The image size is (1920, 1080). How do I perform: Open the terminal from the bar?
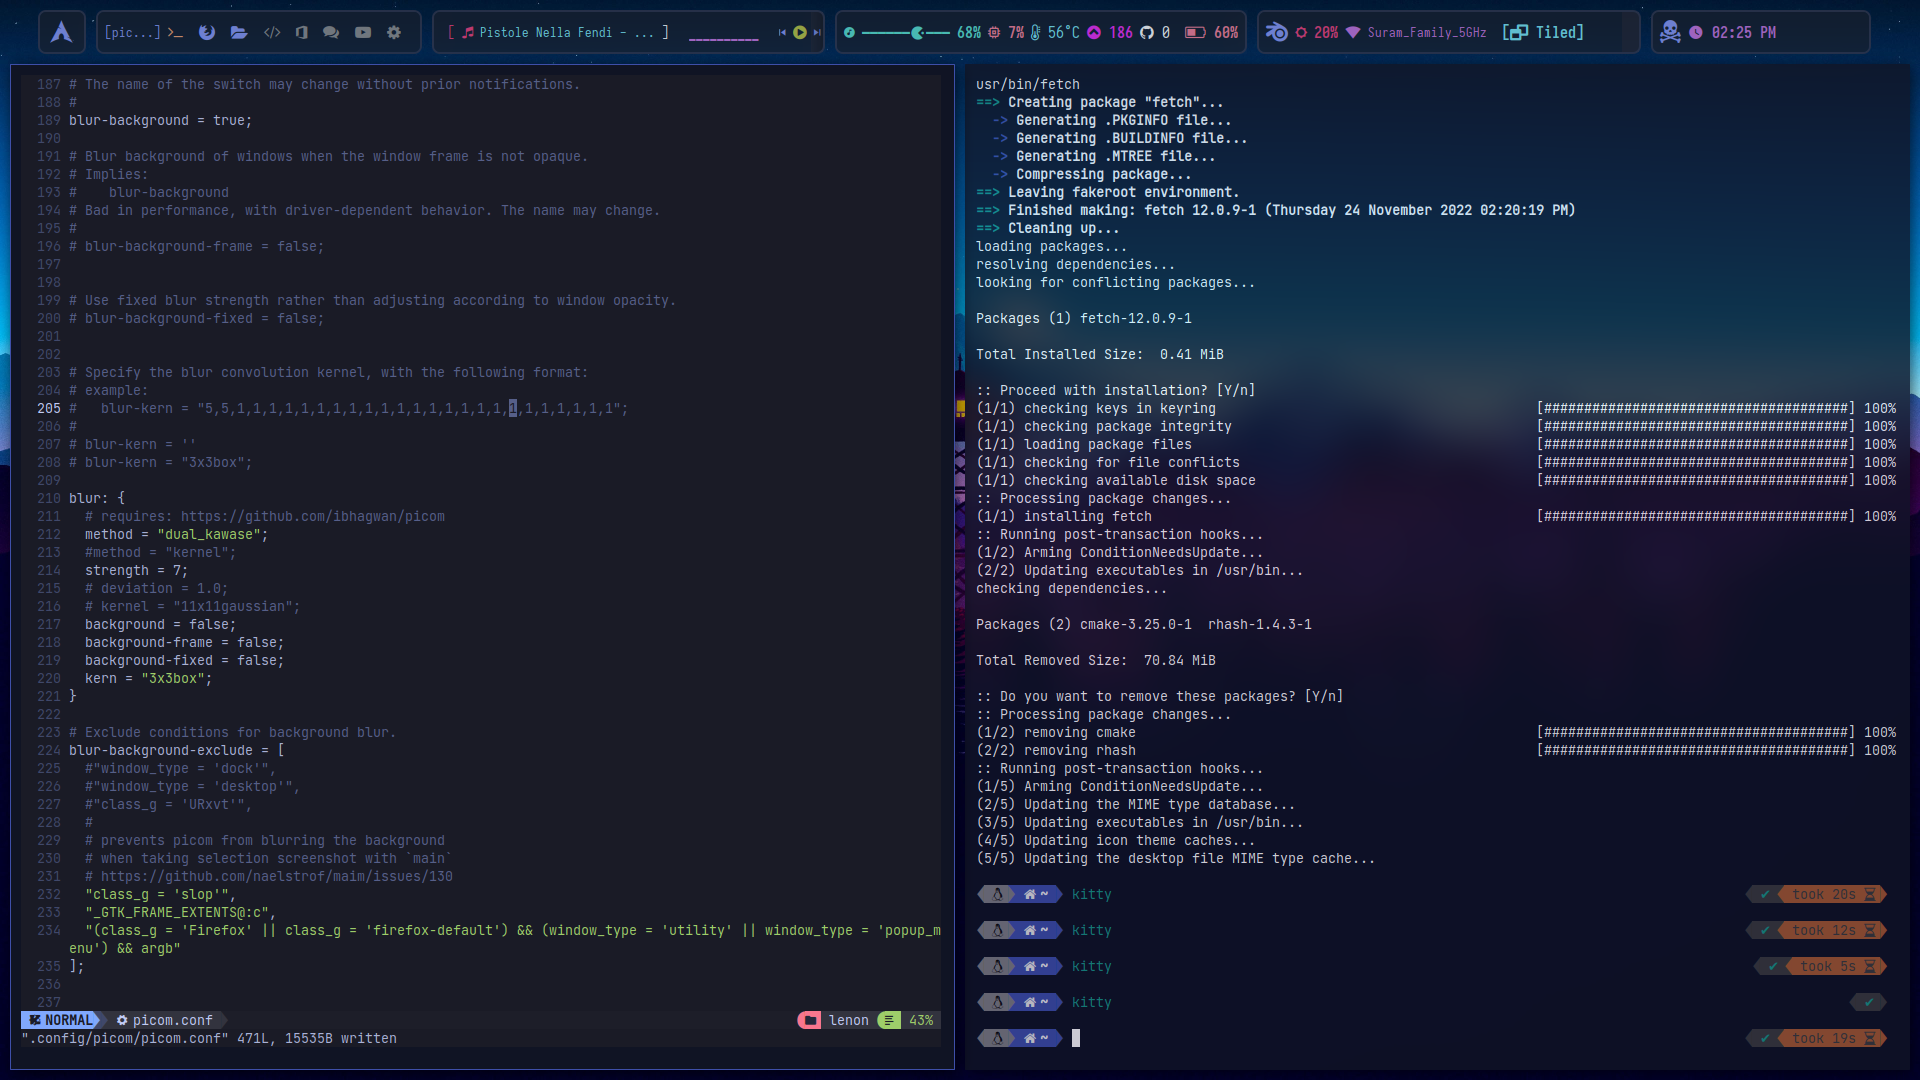[175, 32]
